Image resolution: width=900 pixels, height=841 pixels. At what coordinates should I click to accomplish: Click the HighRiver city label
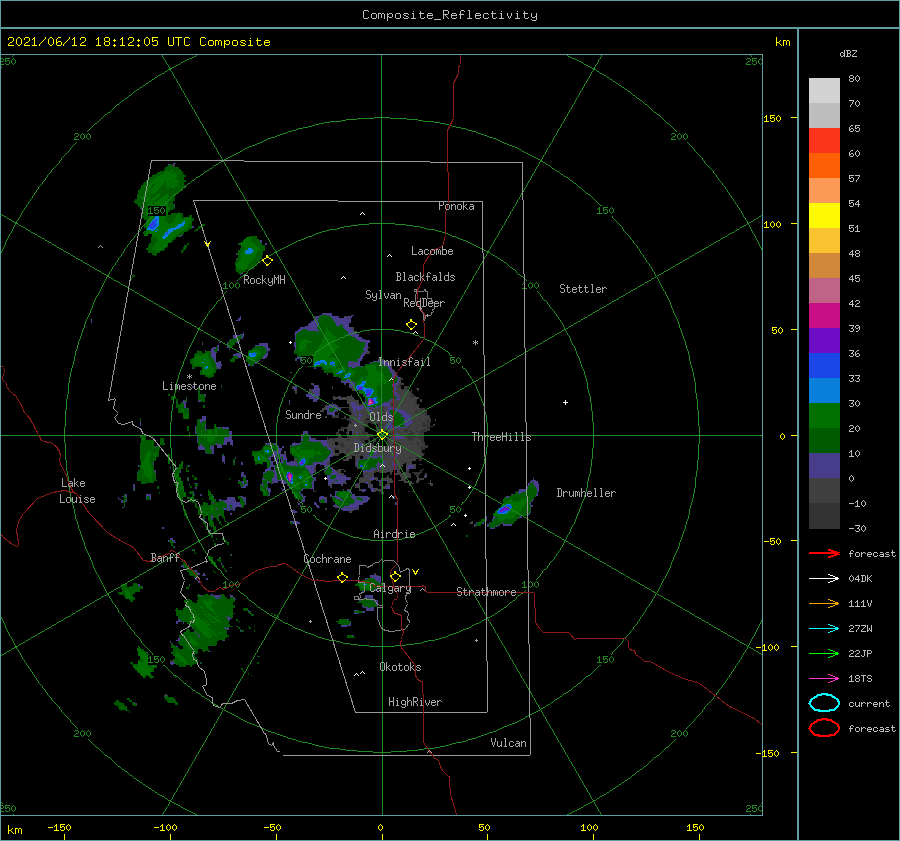click(415, 702)
